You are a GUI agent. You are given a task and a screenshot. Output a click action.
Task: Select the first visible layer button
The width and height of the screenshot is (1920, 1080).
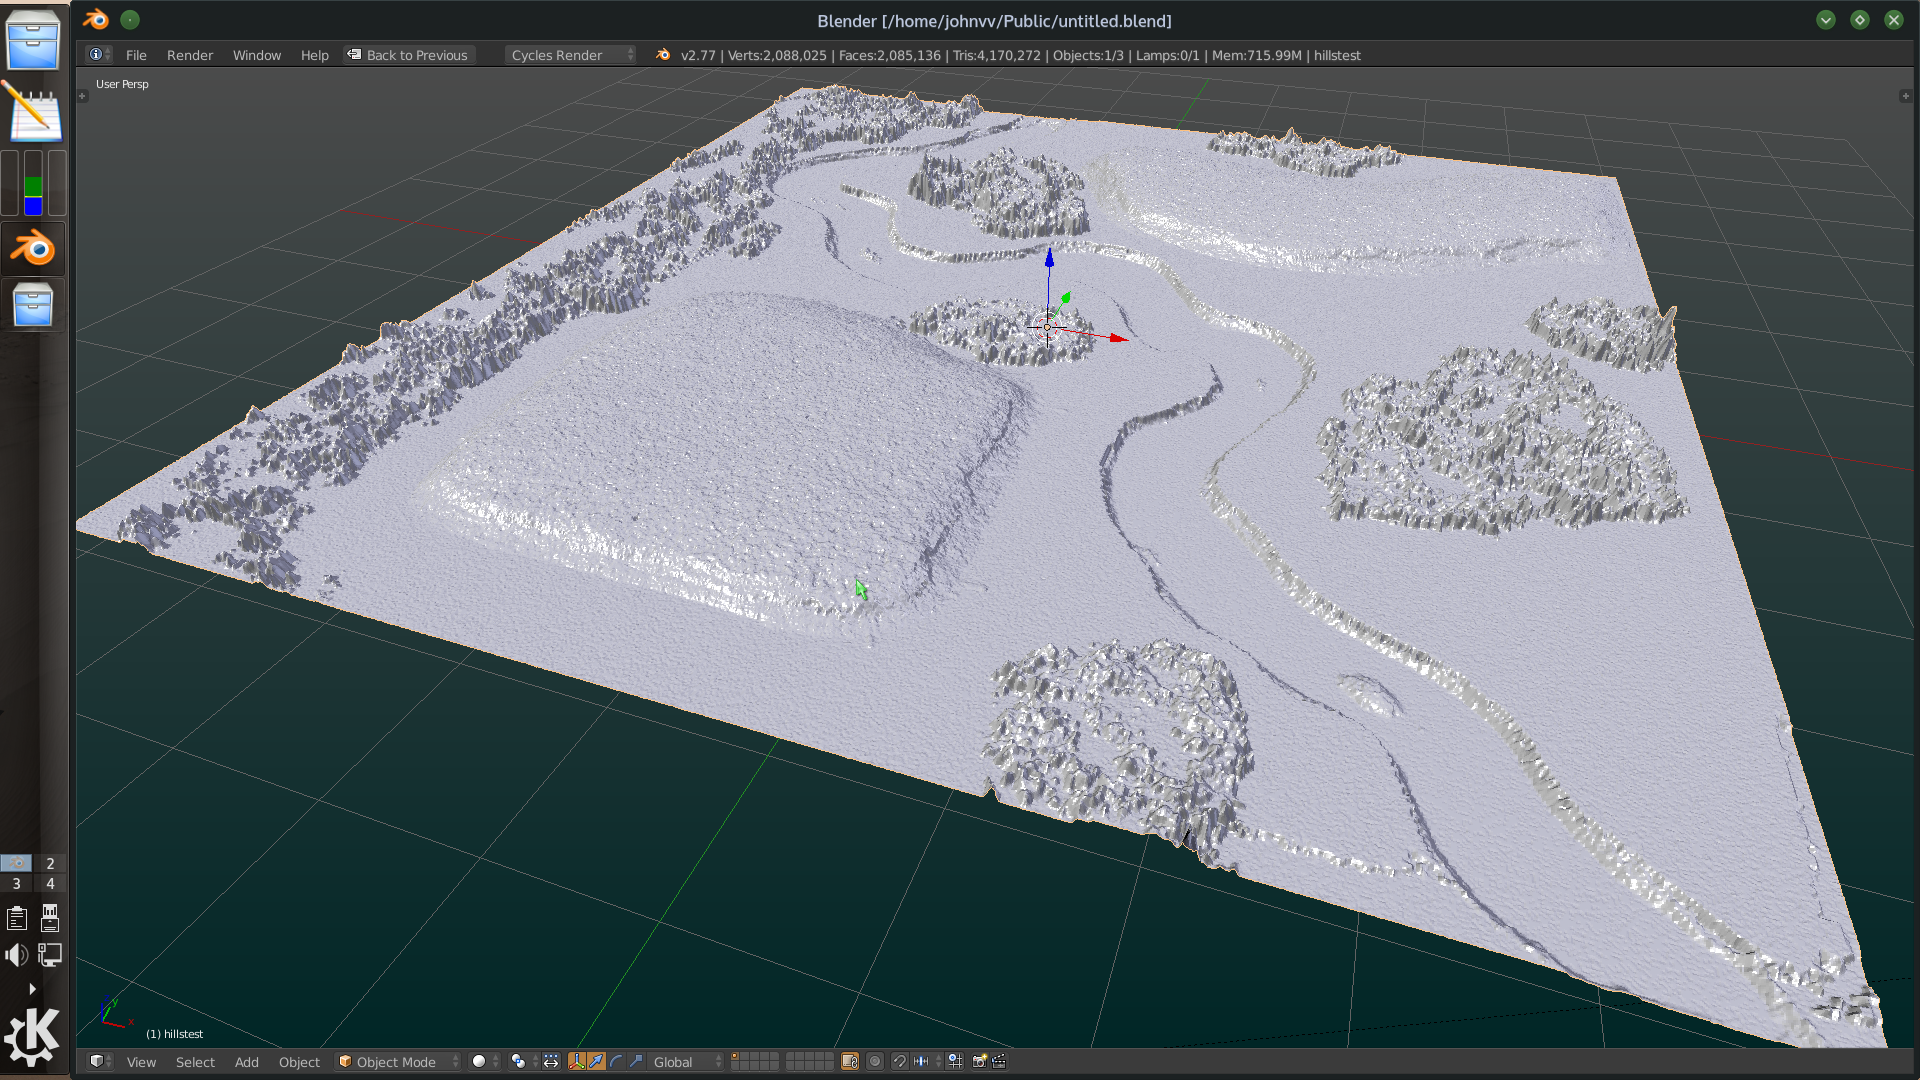coord(735,1056)
